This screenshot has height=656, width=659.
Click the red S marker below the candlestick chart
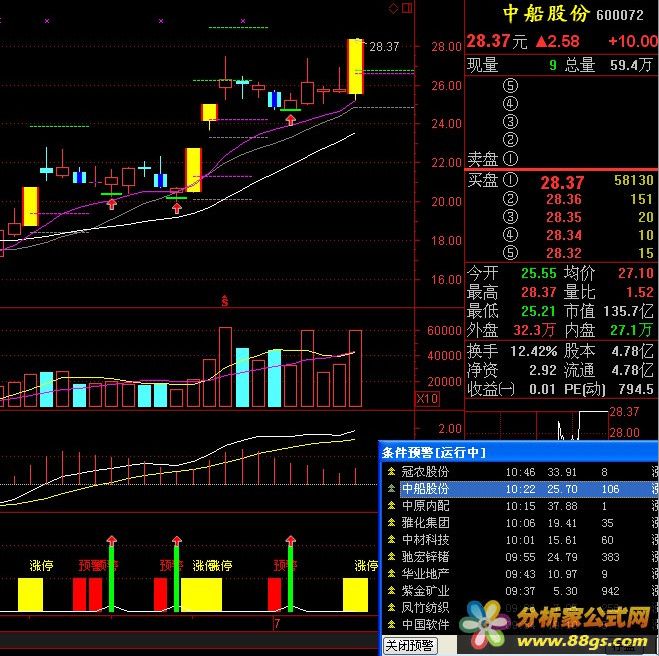click(225, 300)
